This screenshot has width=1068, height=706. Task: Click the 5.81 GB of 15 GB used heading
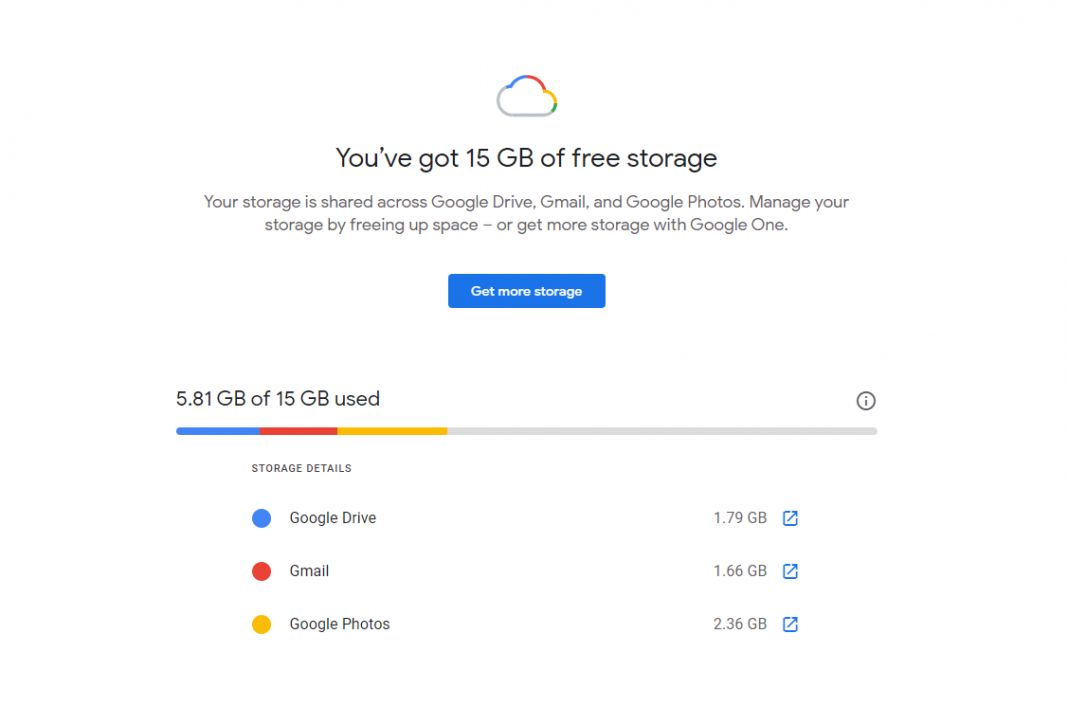(x=277, y=398)
